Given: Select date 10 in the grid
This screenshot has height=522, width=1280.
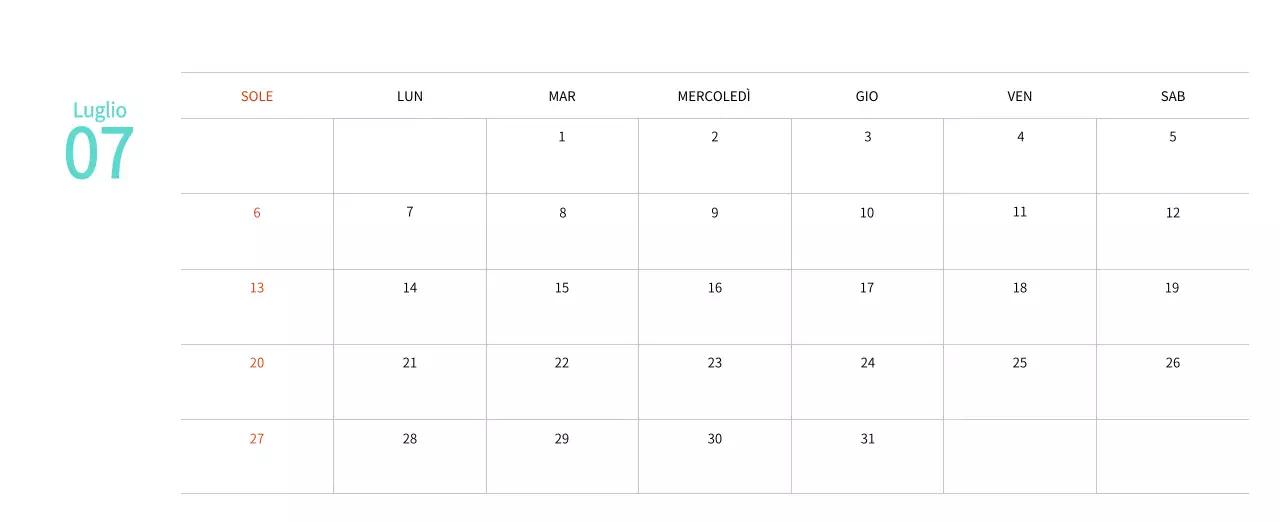Looking at the screenshot, I should [x=867, y=213].
